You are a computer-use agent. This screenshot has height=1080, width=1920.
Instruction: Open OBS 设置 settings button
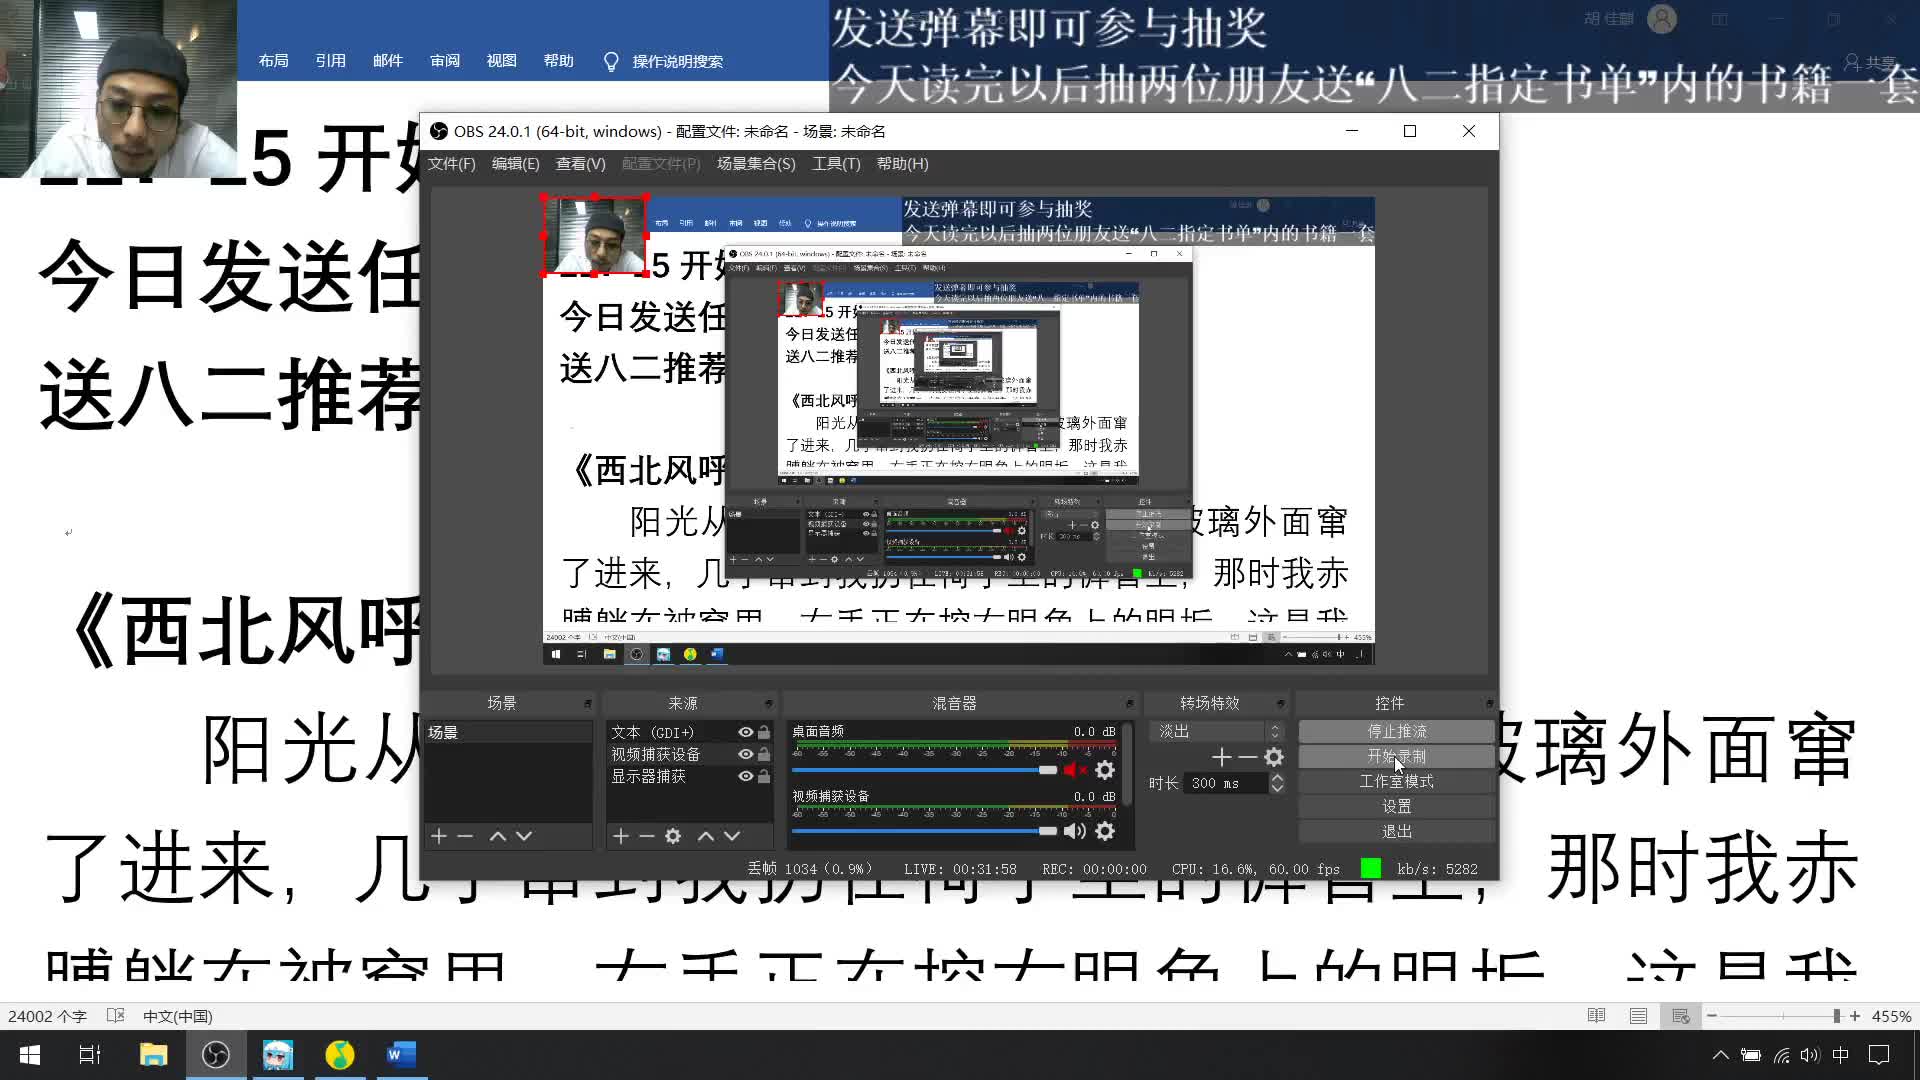1397,807
